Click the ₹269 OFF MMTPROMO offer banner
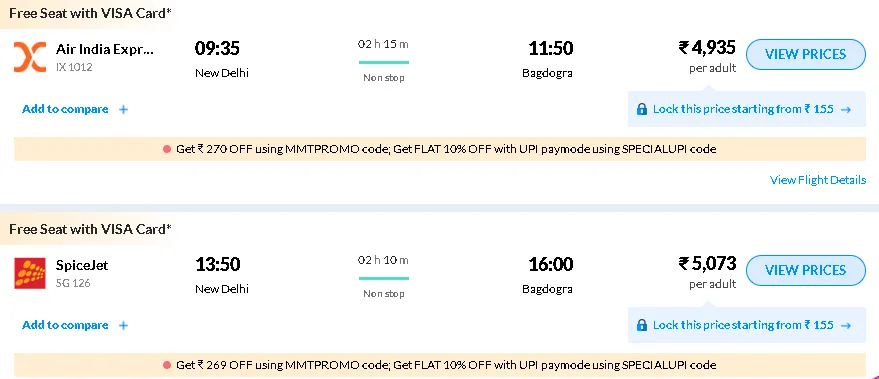 [440, 365]
